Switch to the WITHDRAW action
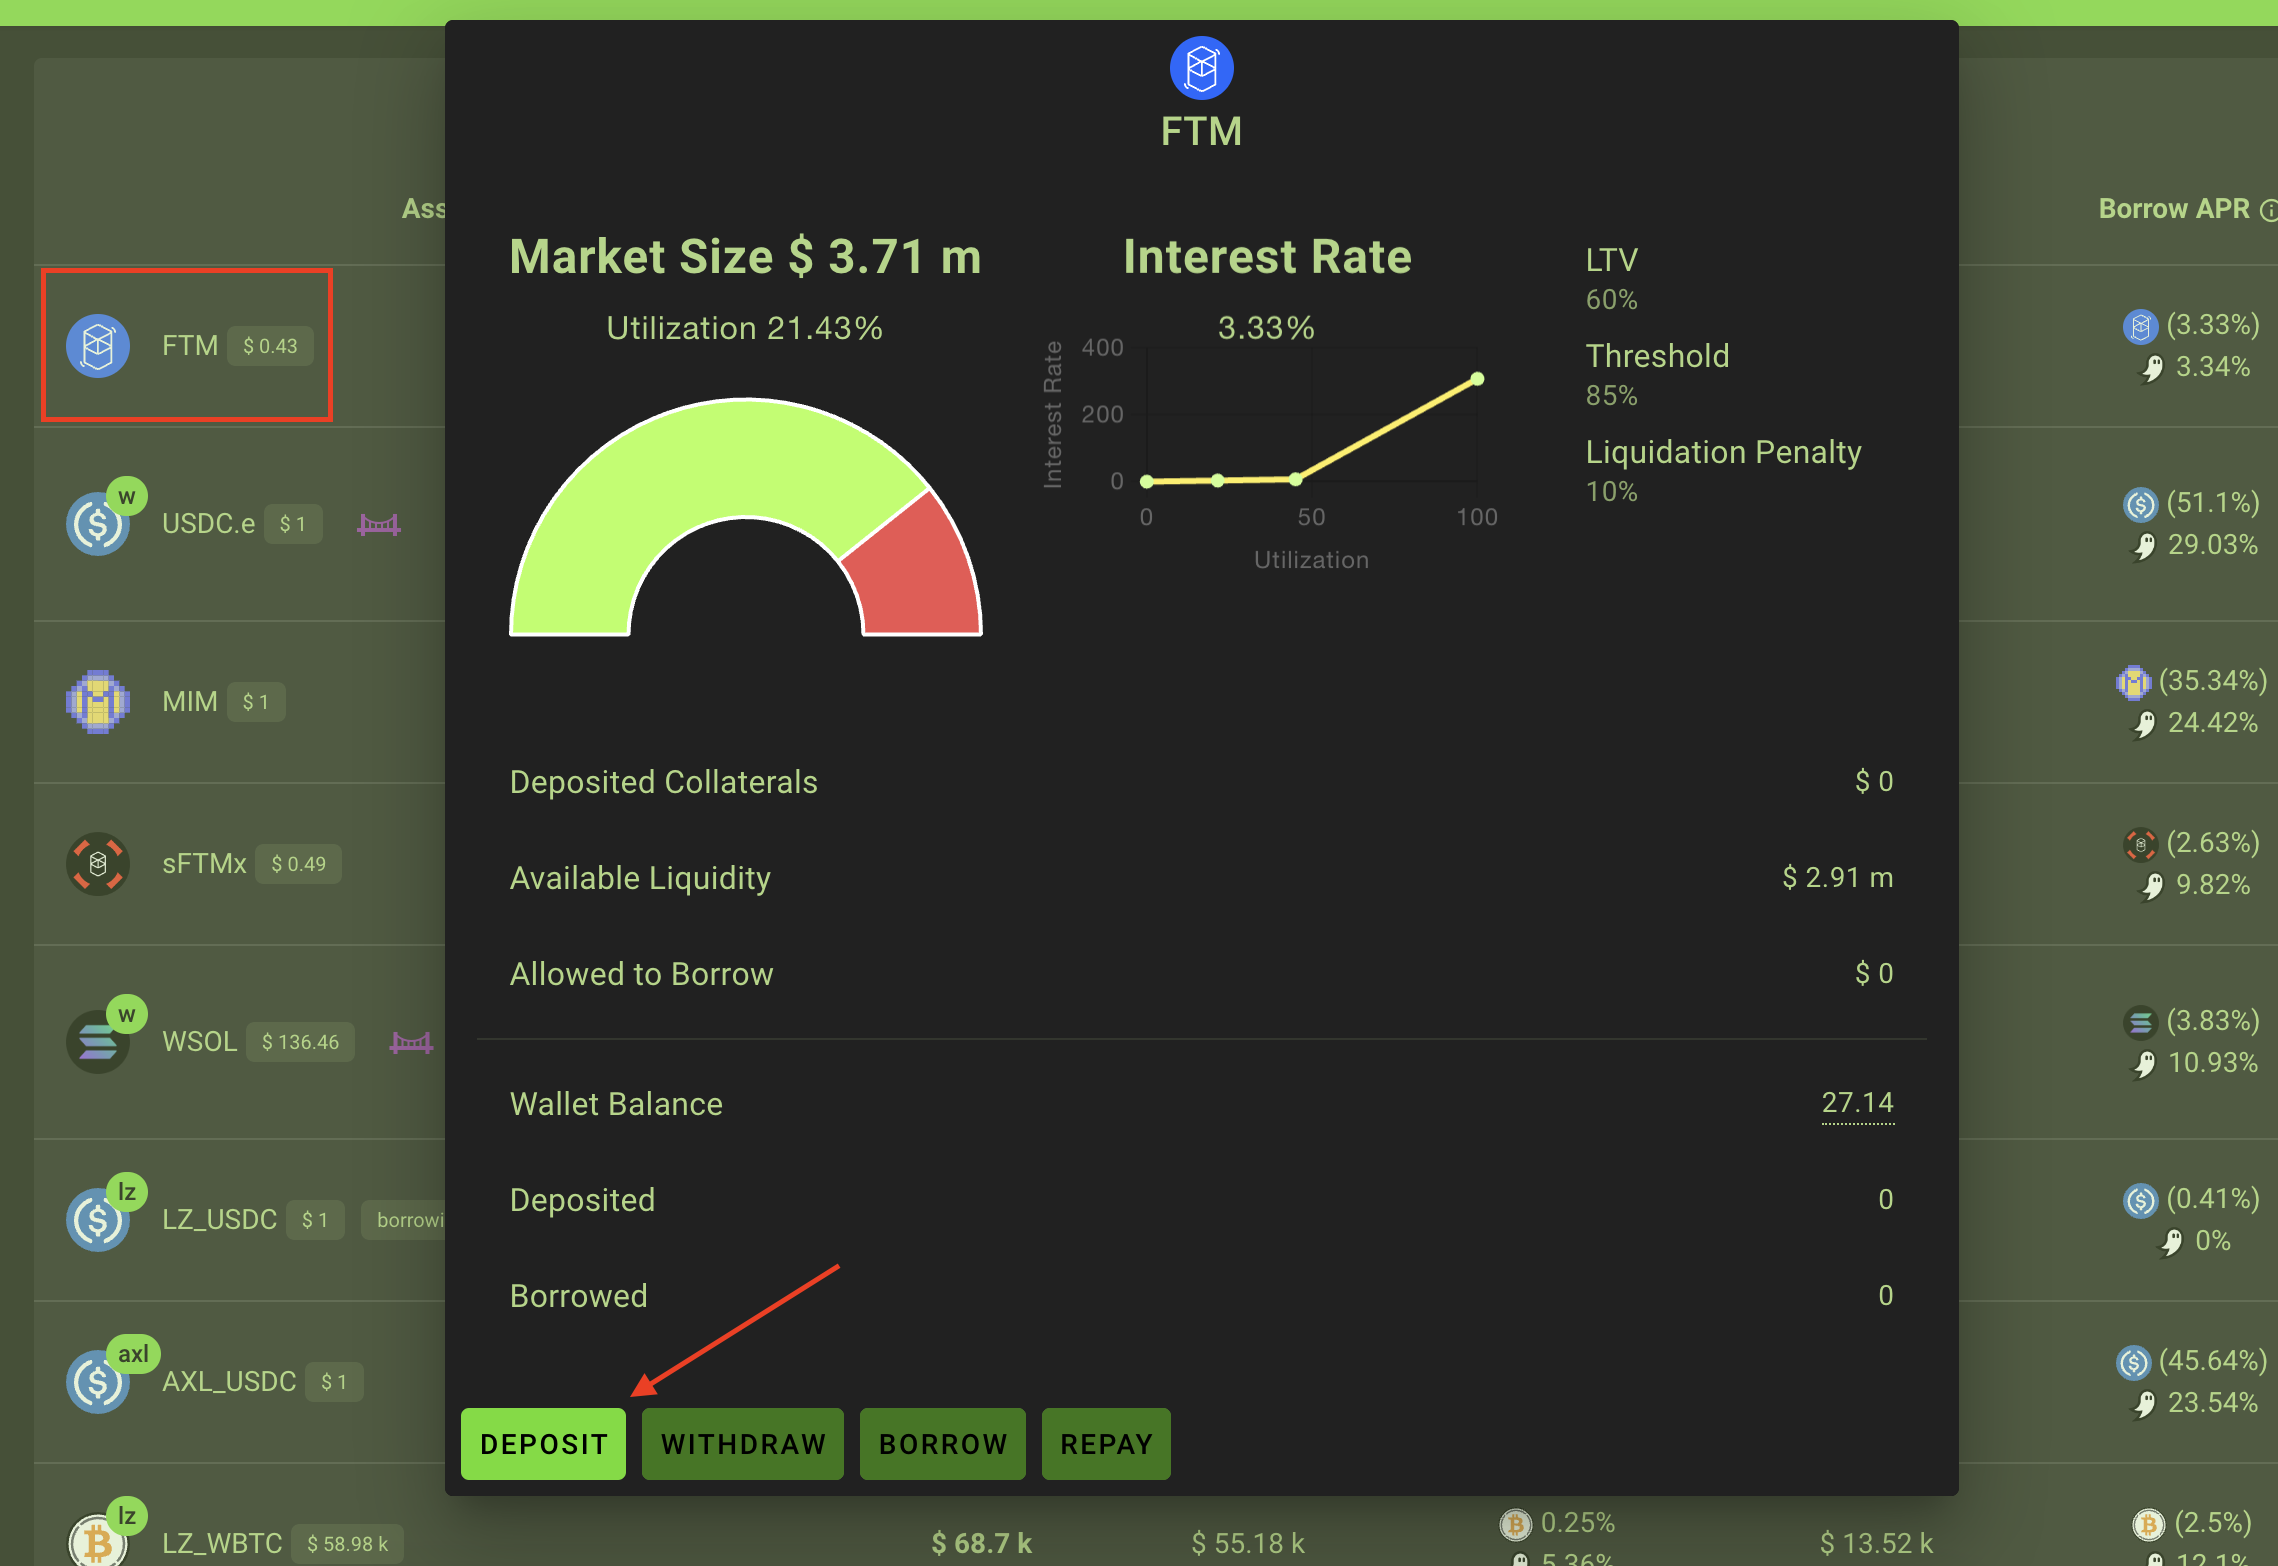The width and height of the screenshot is (2278, 1566). [742, 1443]
